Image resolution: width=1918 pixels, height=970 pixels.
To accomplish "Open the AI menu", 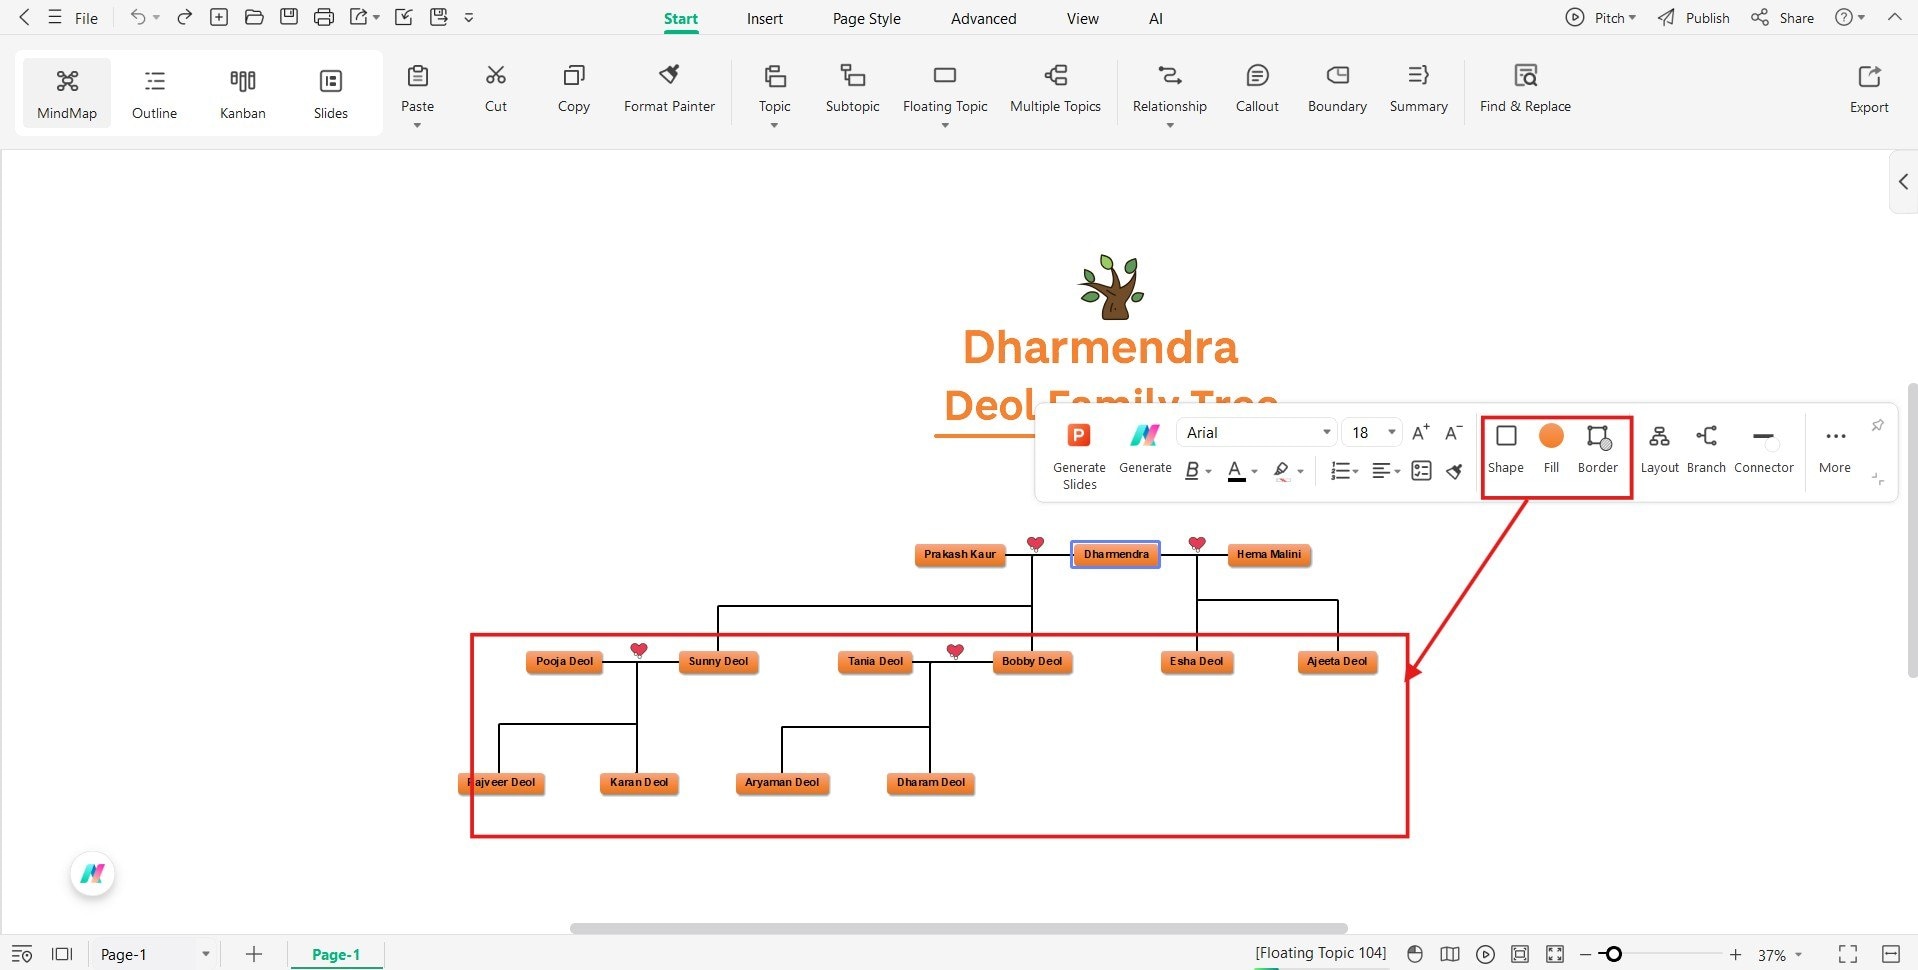I will pyautogui.click(x=1155, y=18).
